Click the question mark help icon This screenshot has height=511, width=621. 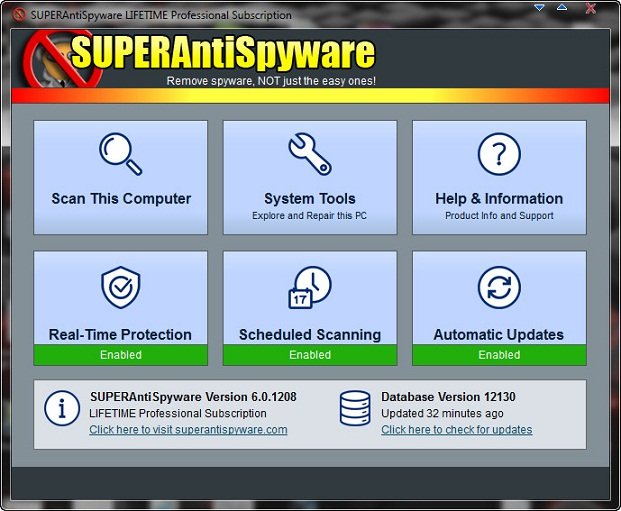click(x=499, y=154)
